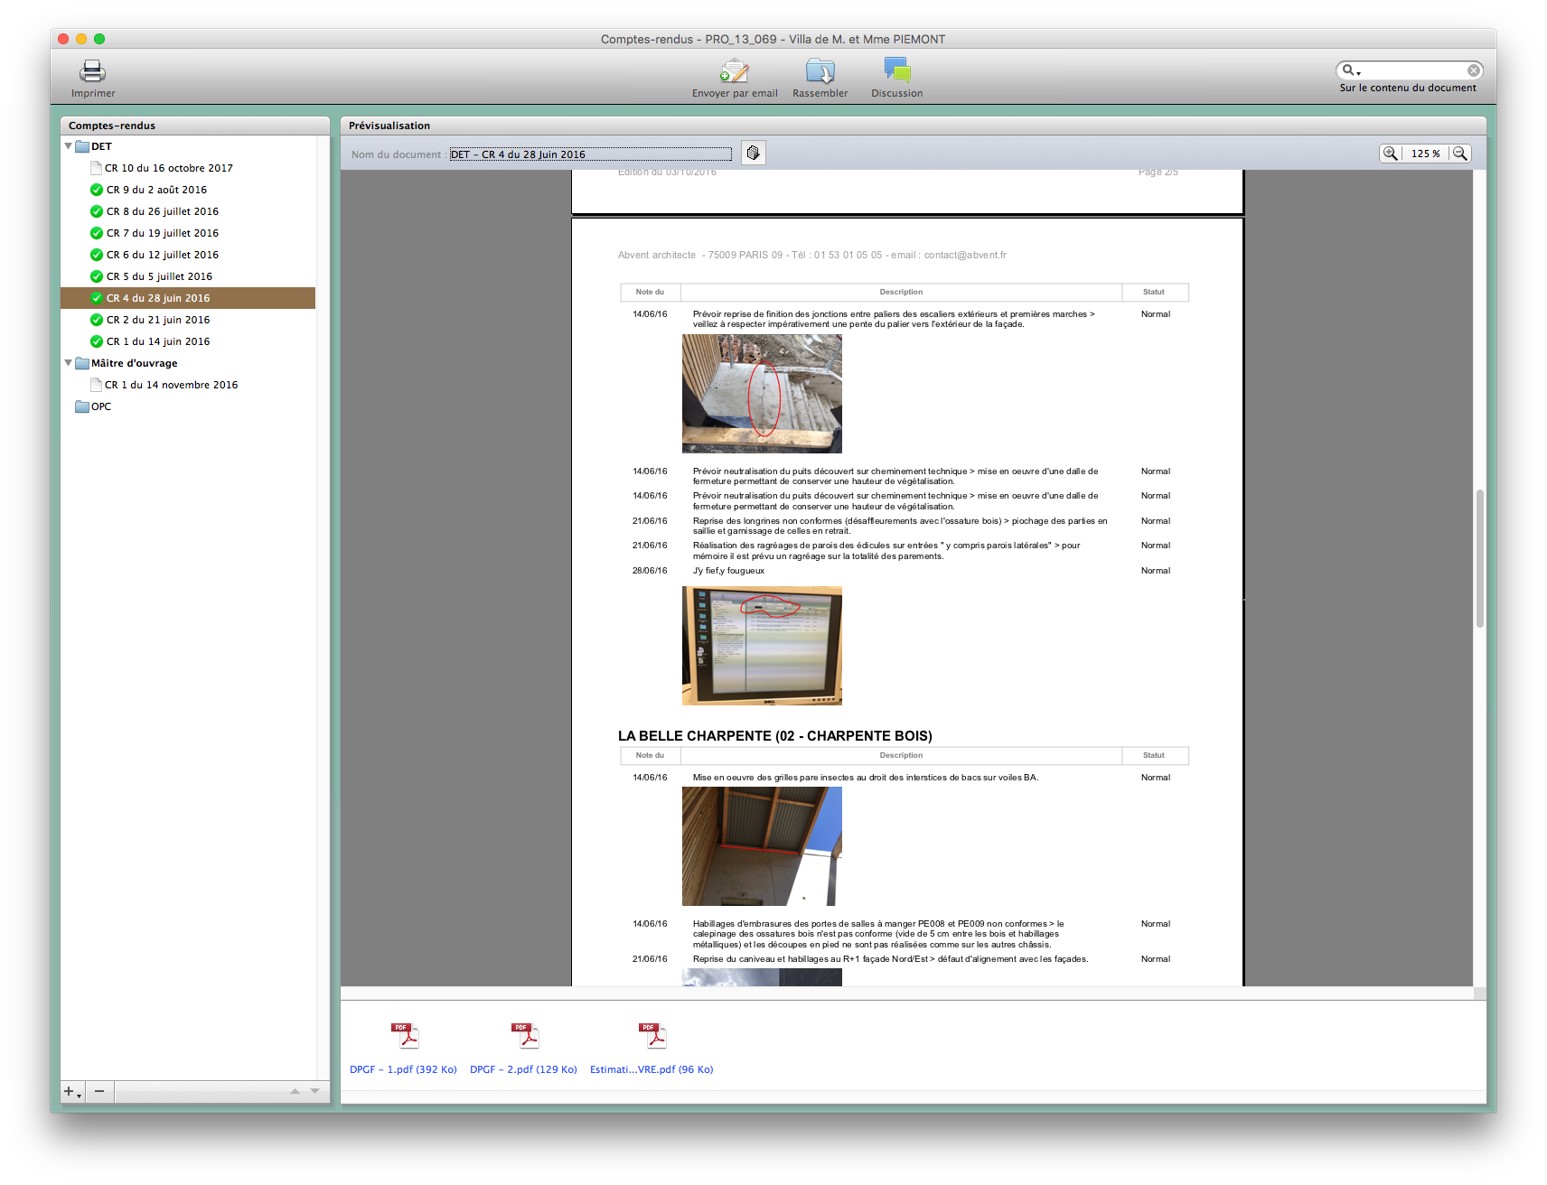Click the wooden roof structure photo

click(762, 846)
